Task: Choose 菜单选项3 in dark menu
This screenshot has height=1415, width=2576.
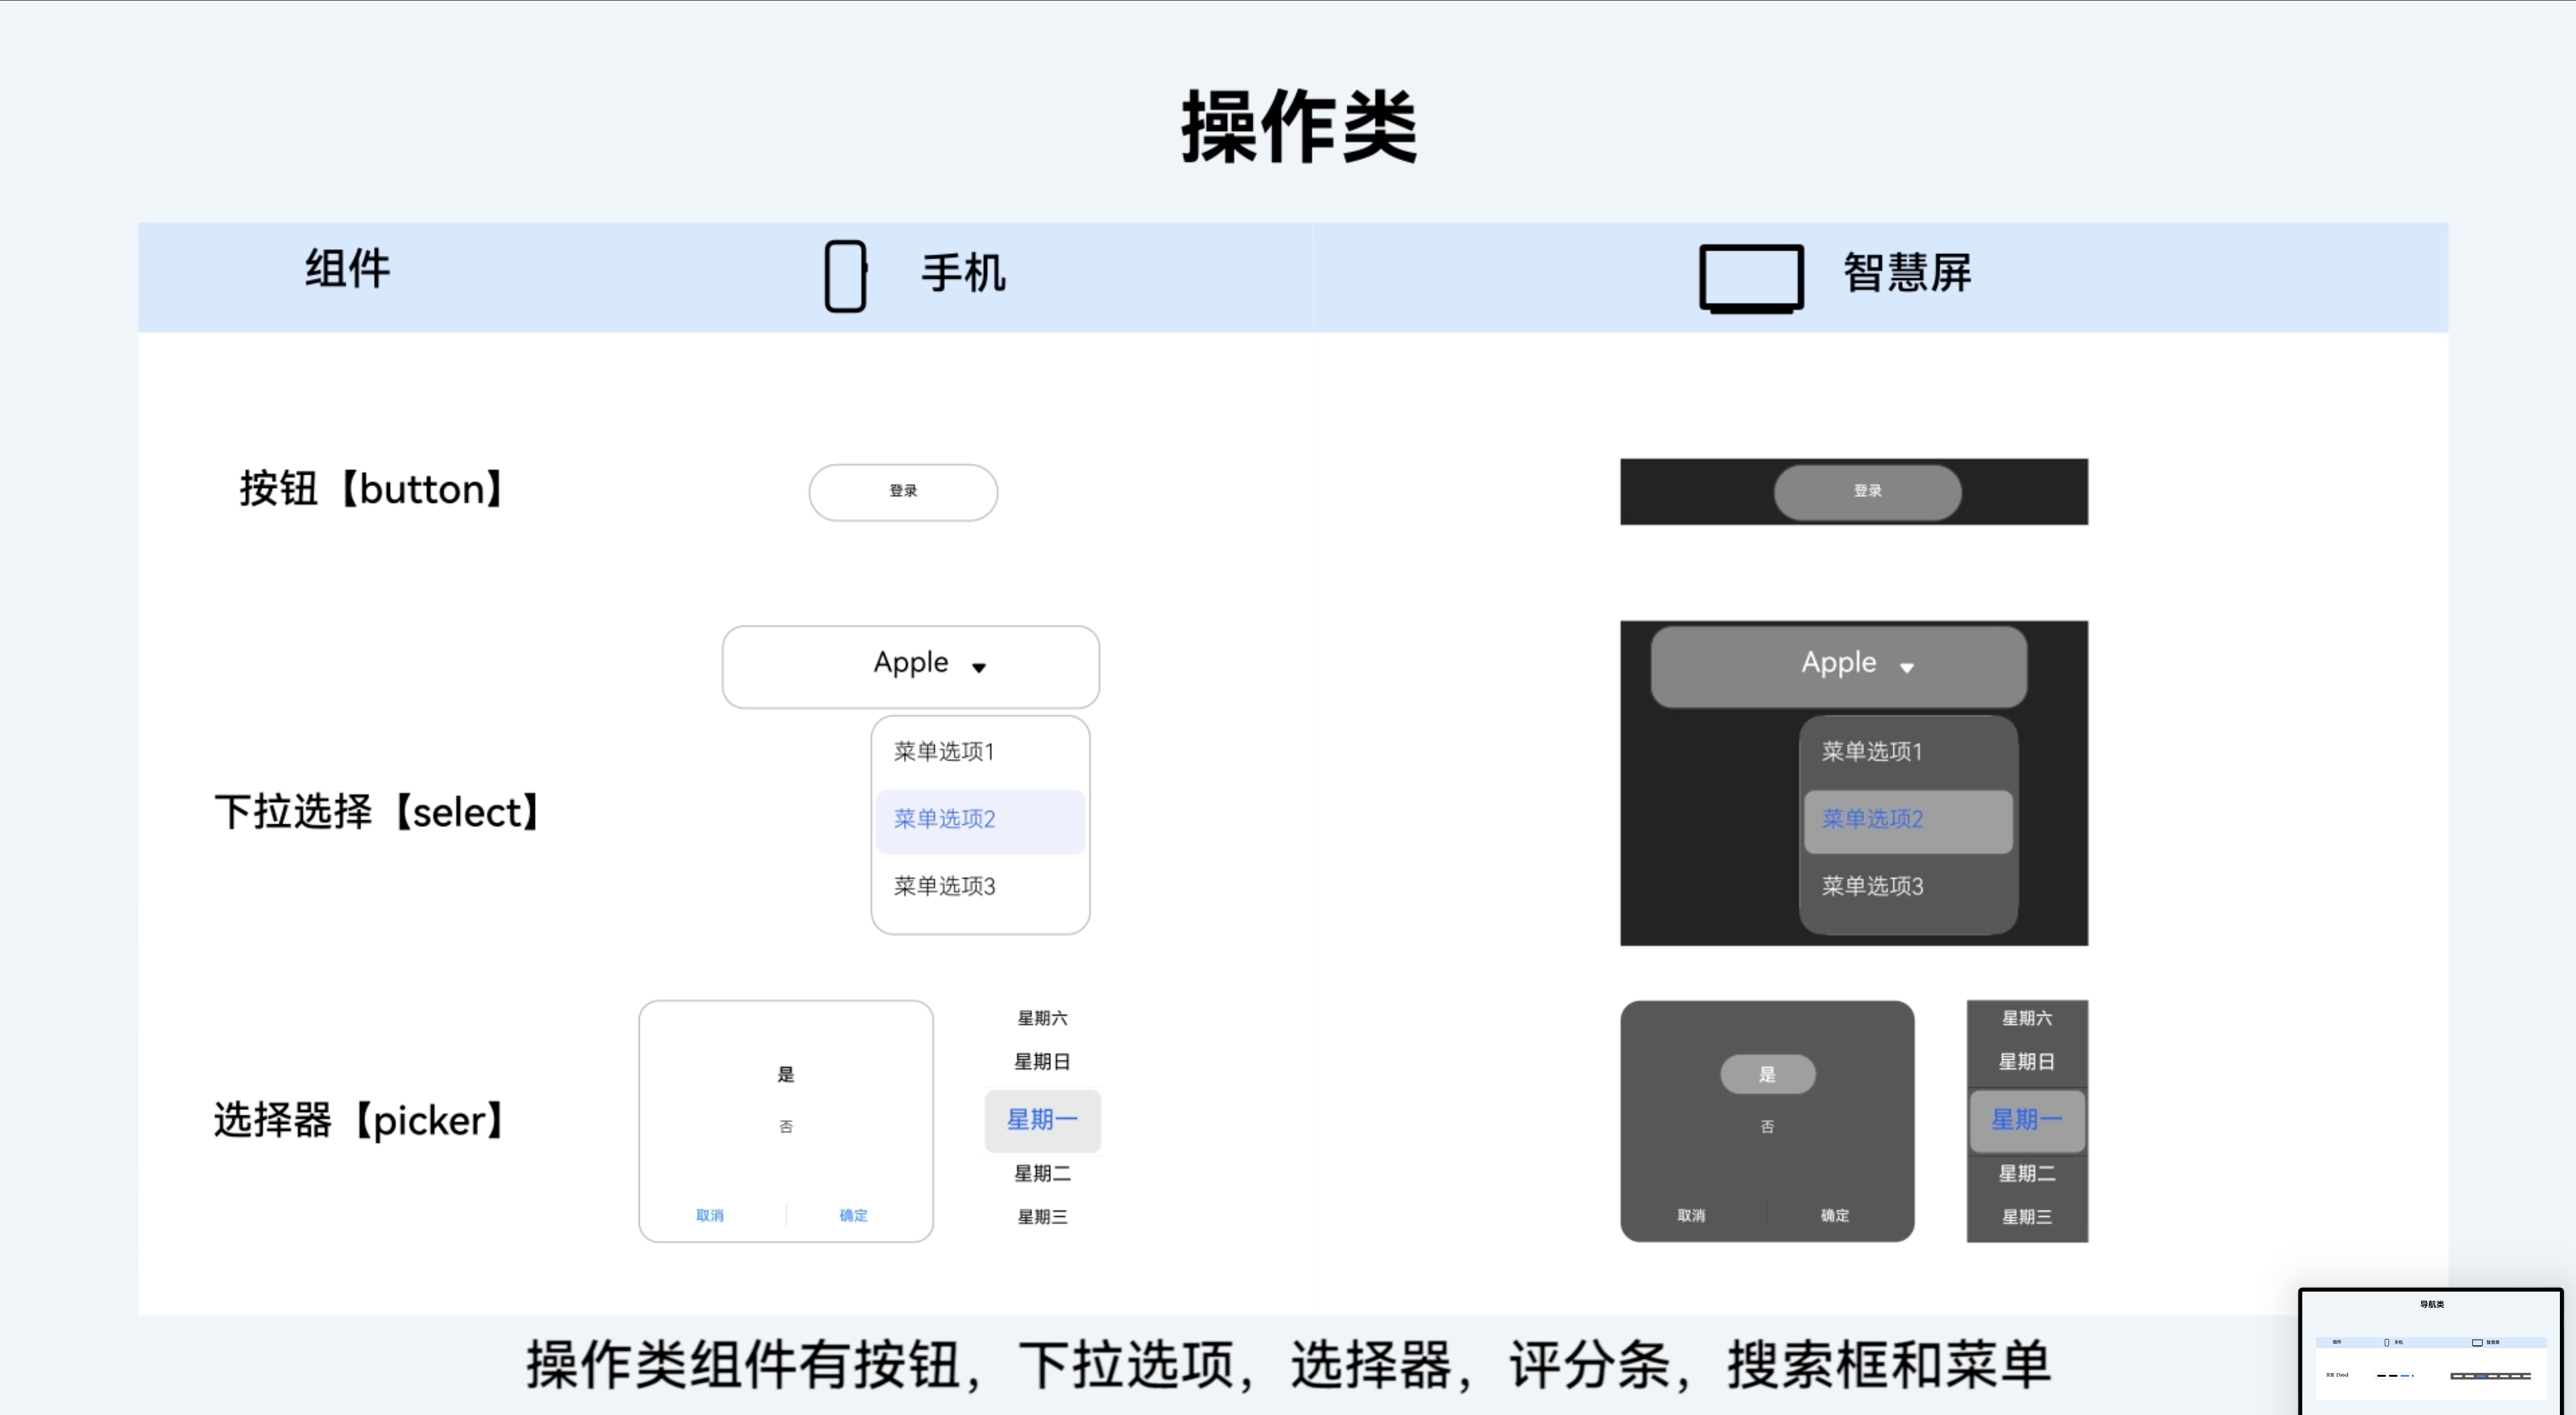Action: tap(1872, 886)
